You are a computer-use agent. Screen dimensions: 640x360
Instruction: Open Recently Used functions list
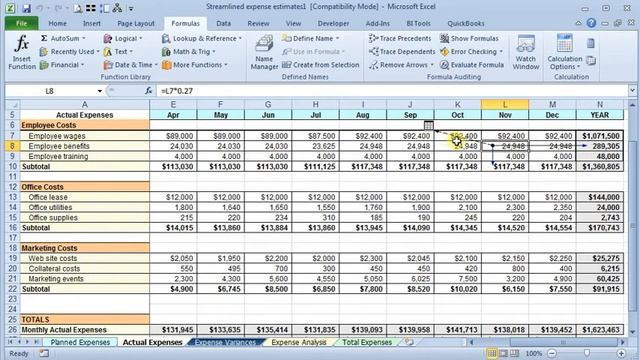(x=69, y=51)
